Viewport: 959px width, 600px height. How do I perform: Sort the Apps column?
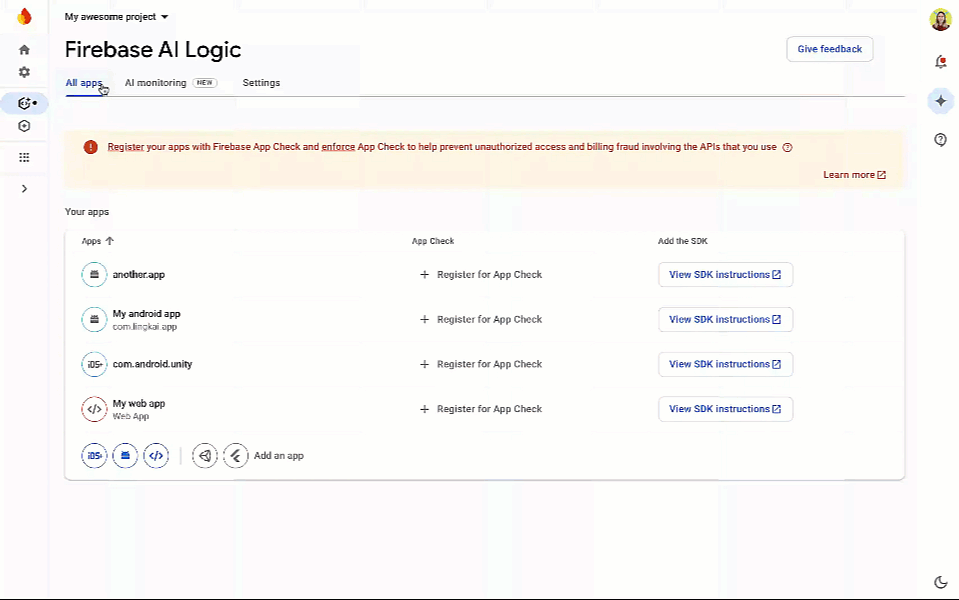coord(98,241)
